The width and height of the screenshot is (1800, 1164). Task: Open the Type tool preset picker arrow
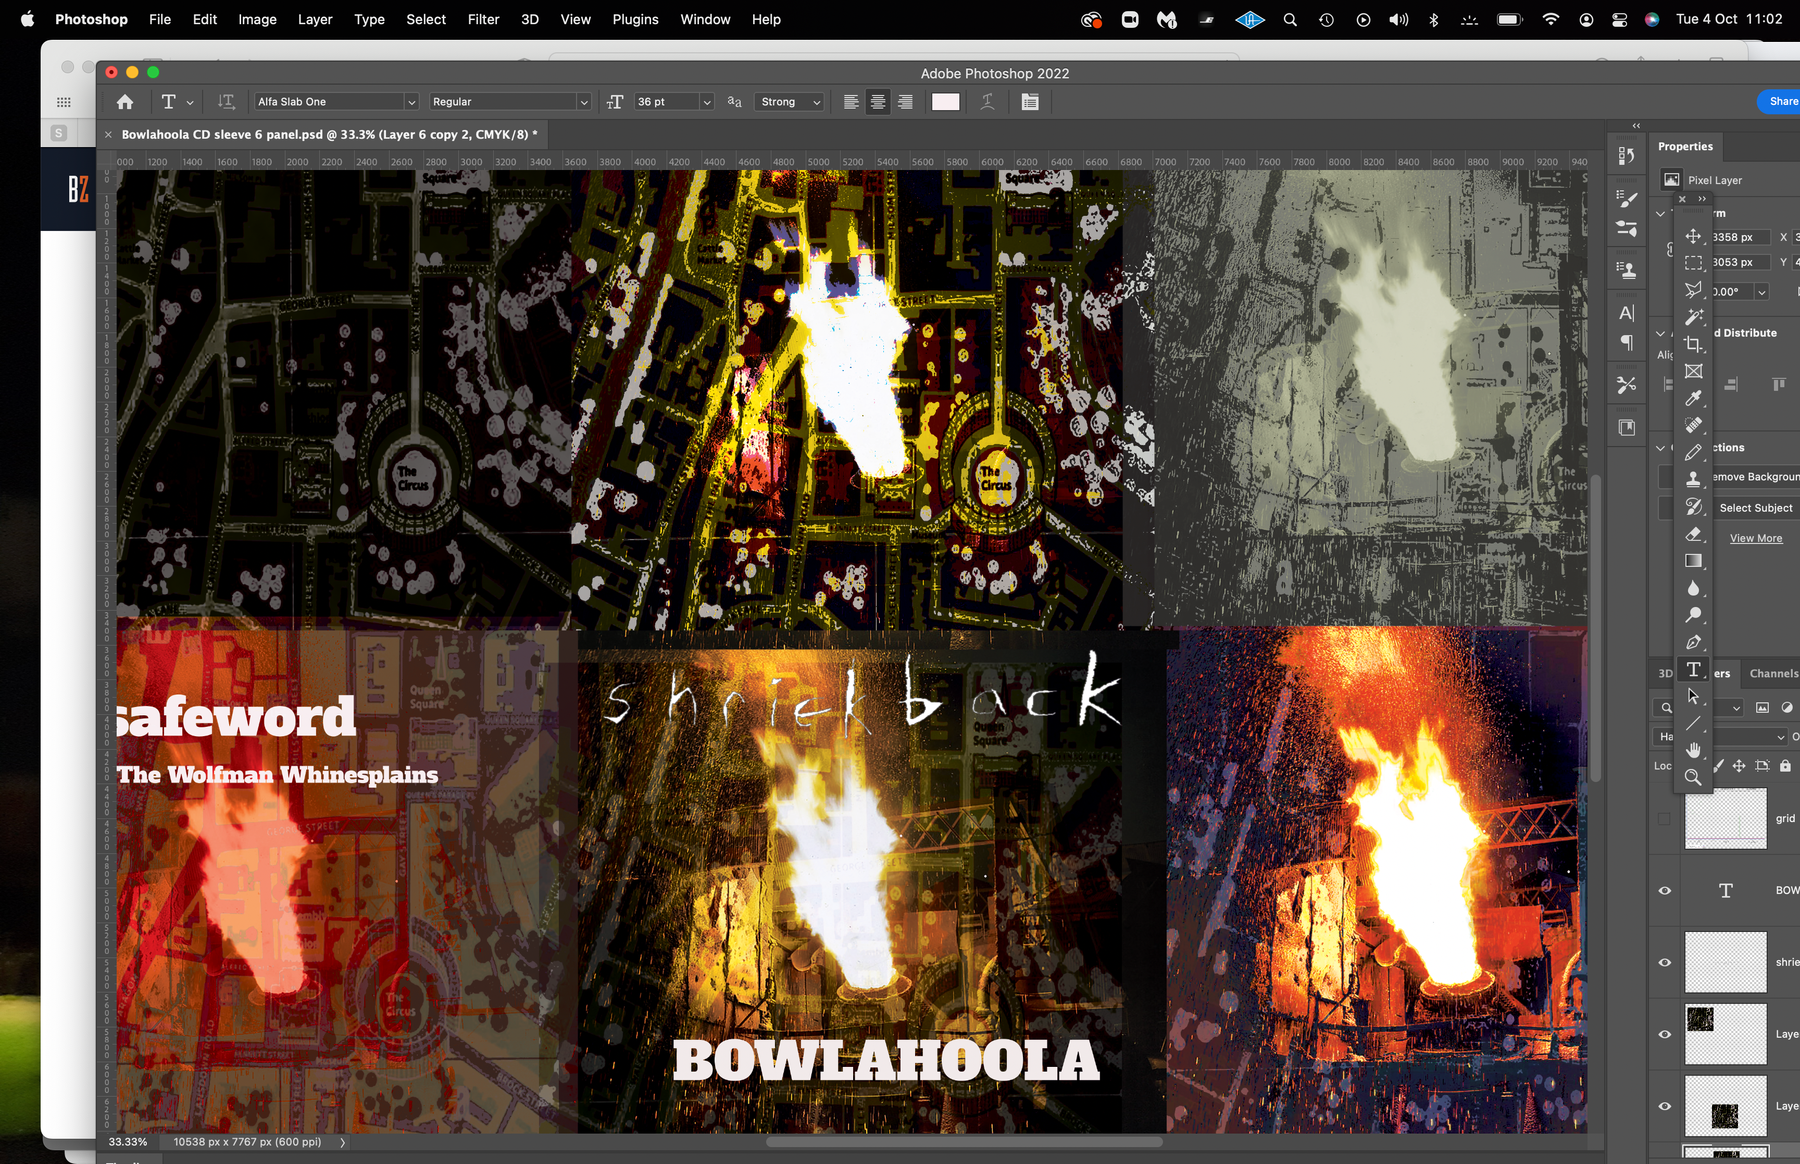(x=190, y=102)
